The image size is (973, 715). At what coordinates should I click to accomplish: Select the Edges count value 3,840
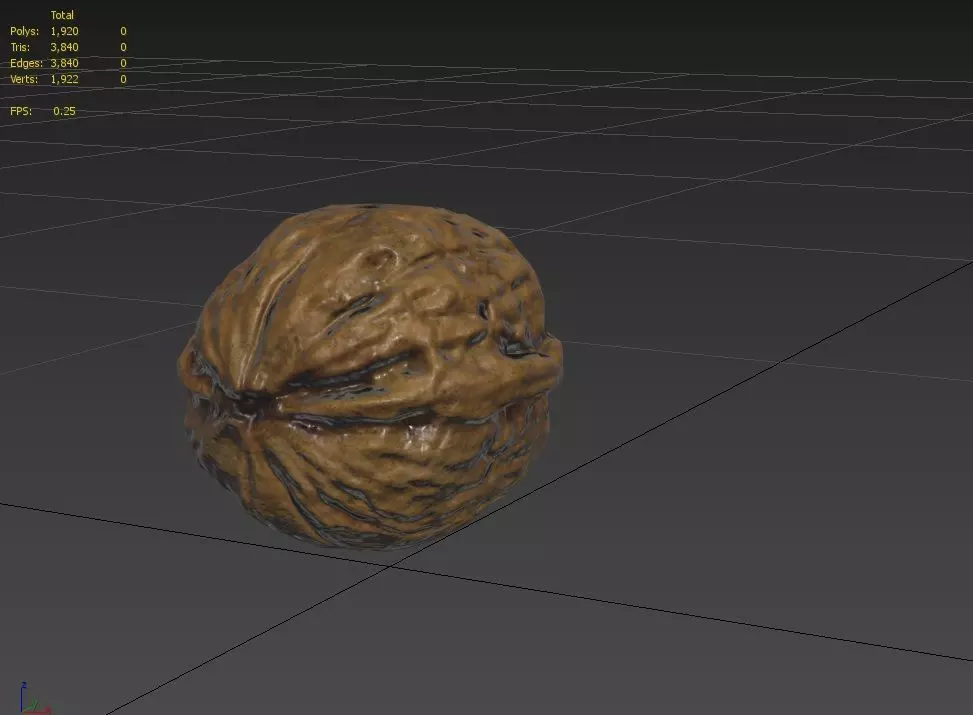65,63
